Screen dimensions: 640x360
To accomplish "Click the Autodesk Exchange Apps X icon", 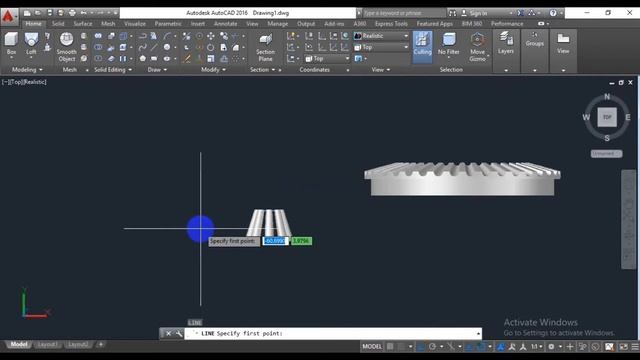I will (521, 13).
